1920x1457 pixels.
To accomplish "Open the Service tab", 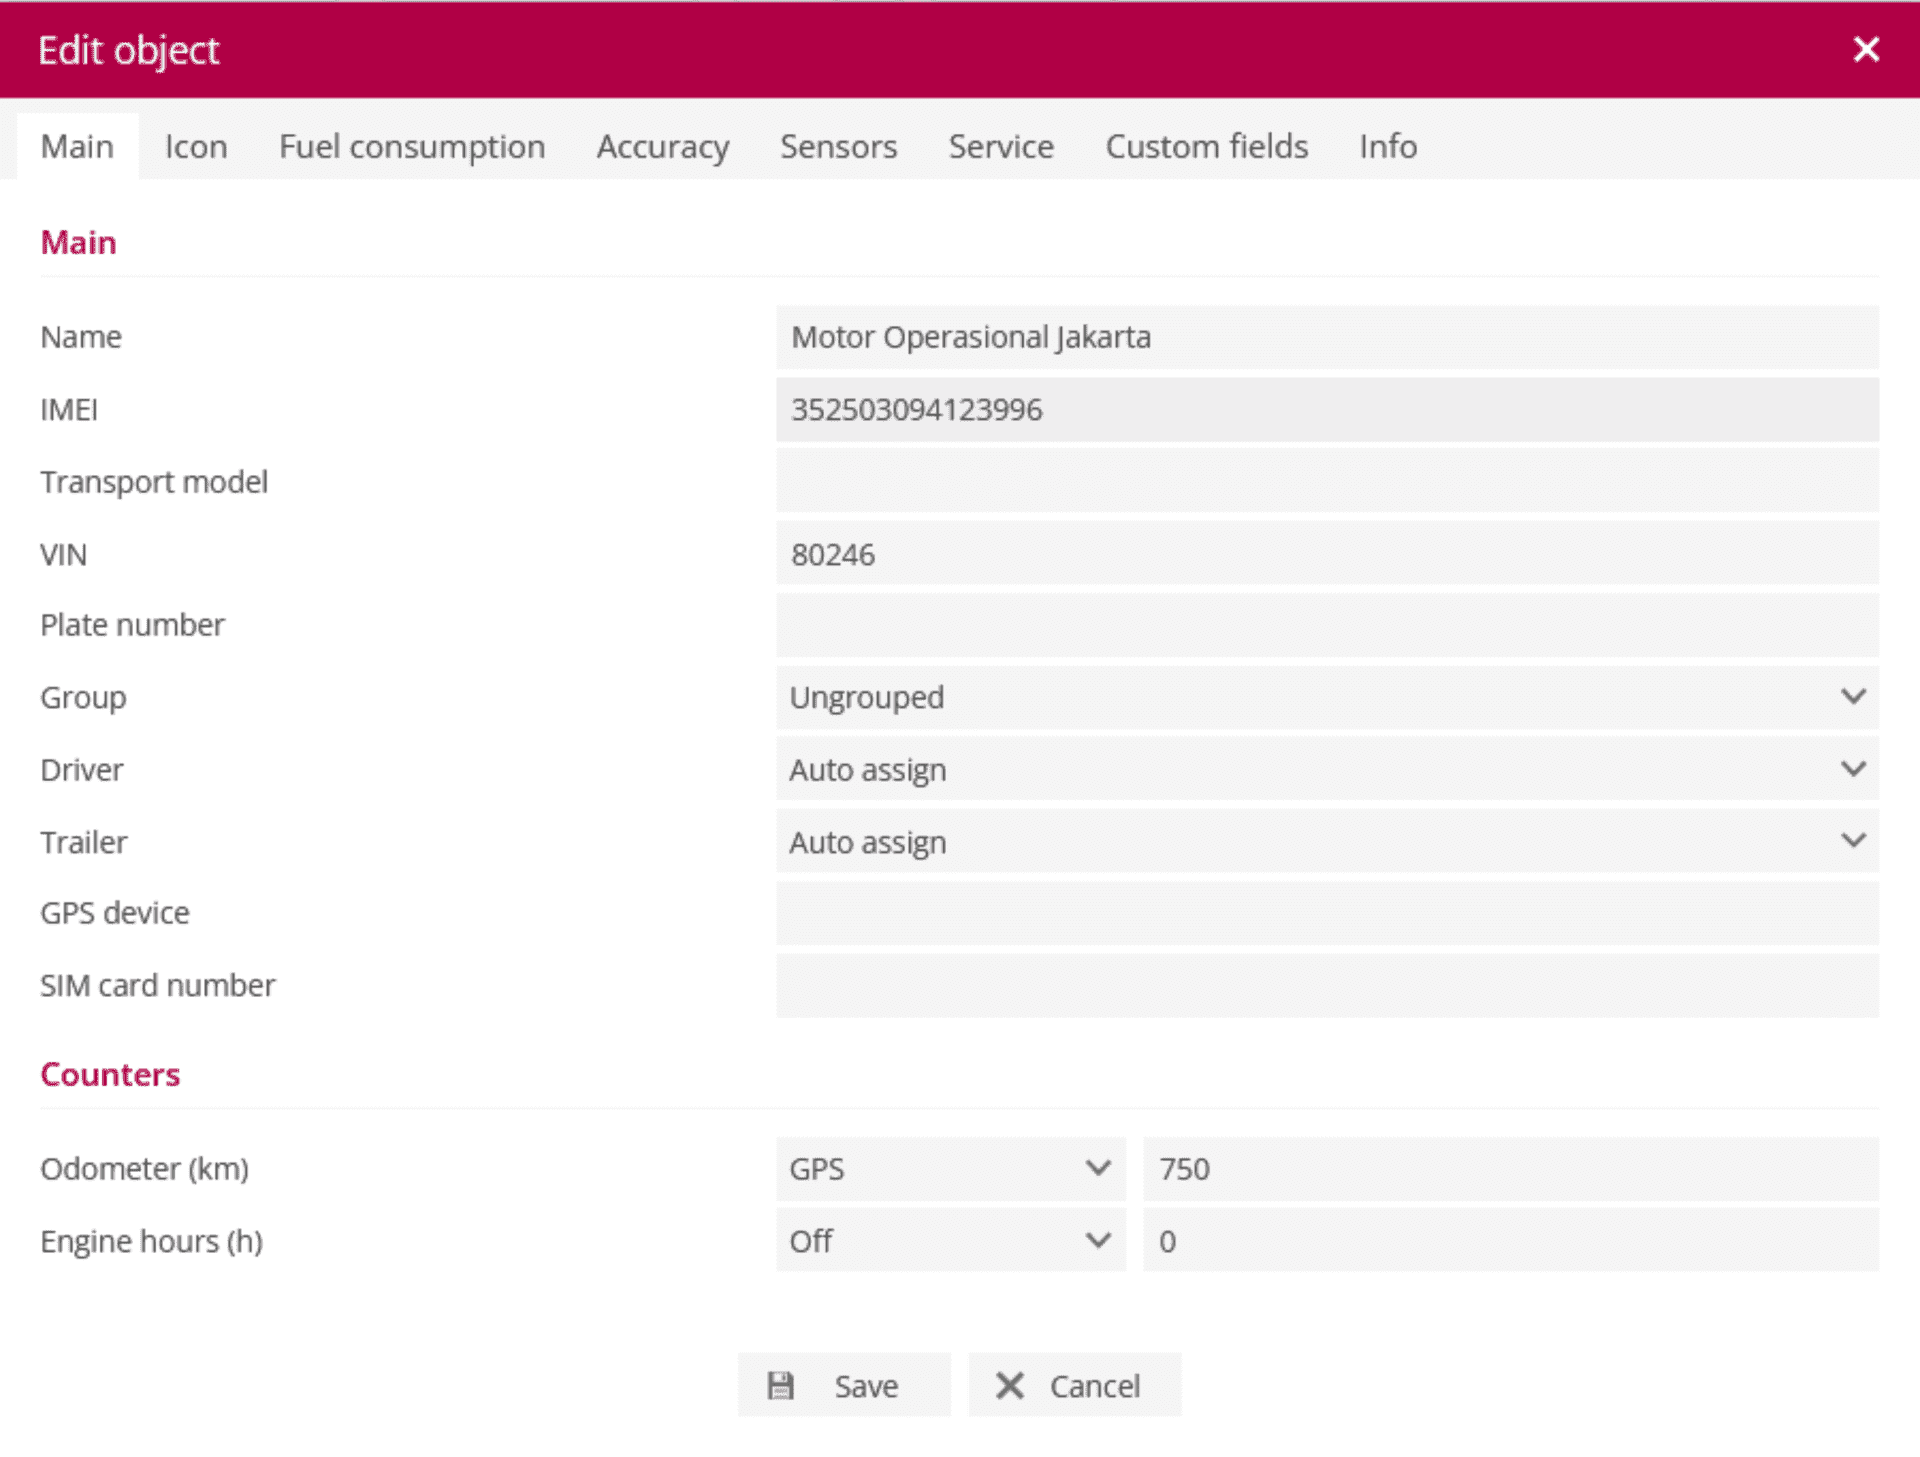I will pyautogui.click(x=1000, y=147).
